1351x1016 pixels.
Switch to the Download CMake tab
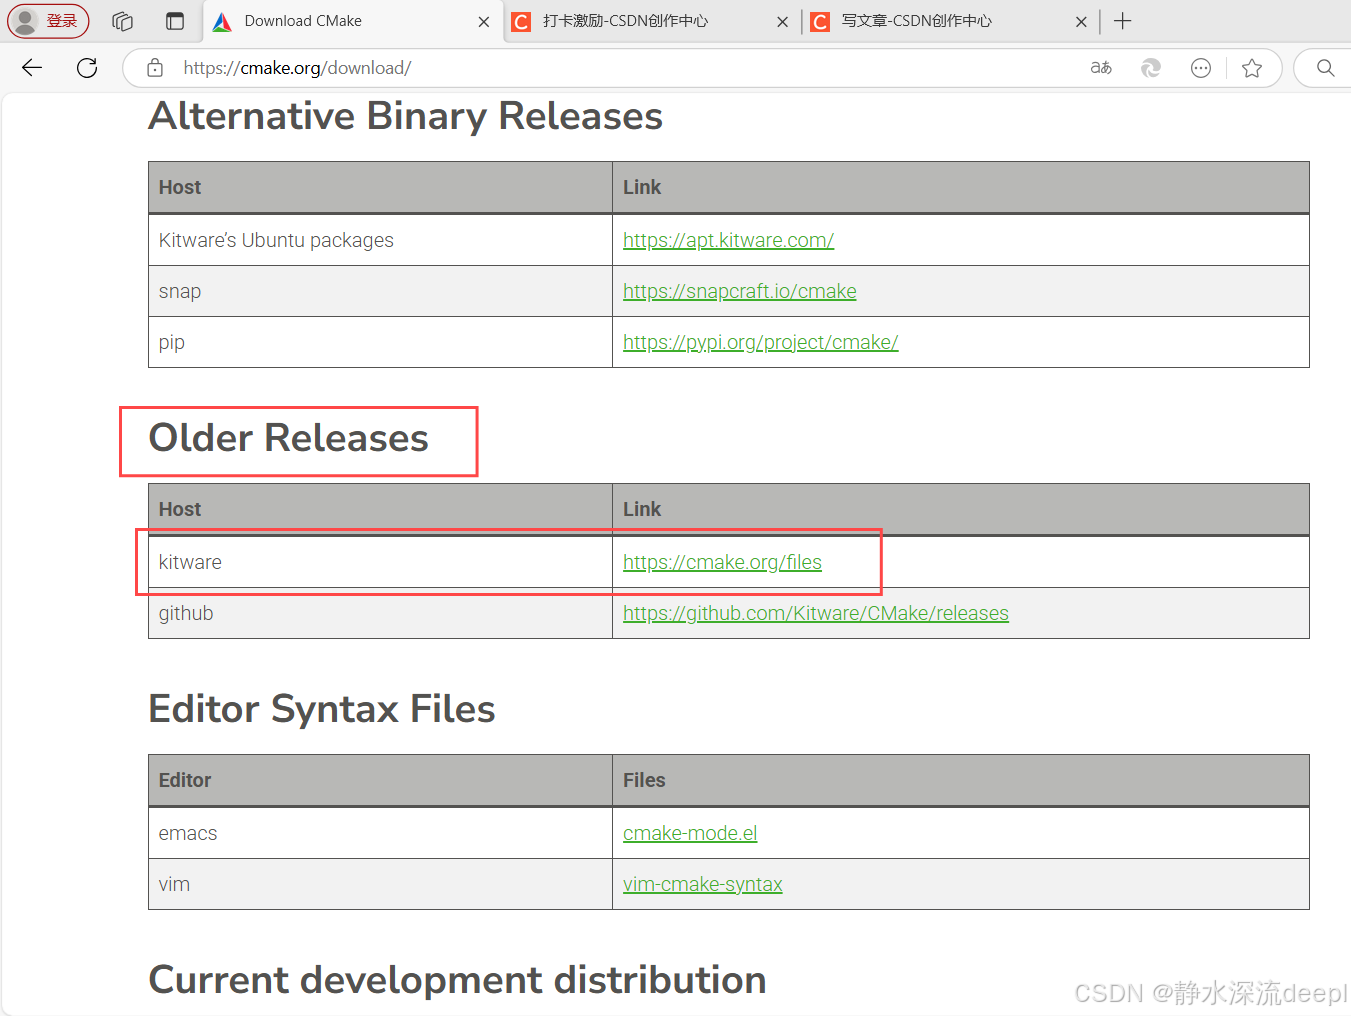(x=351, y=21)
